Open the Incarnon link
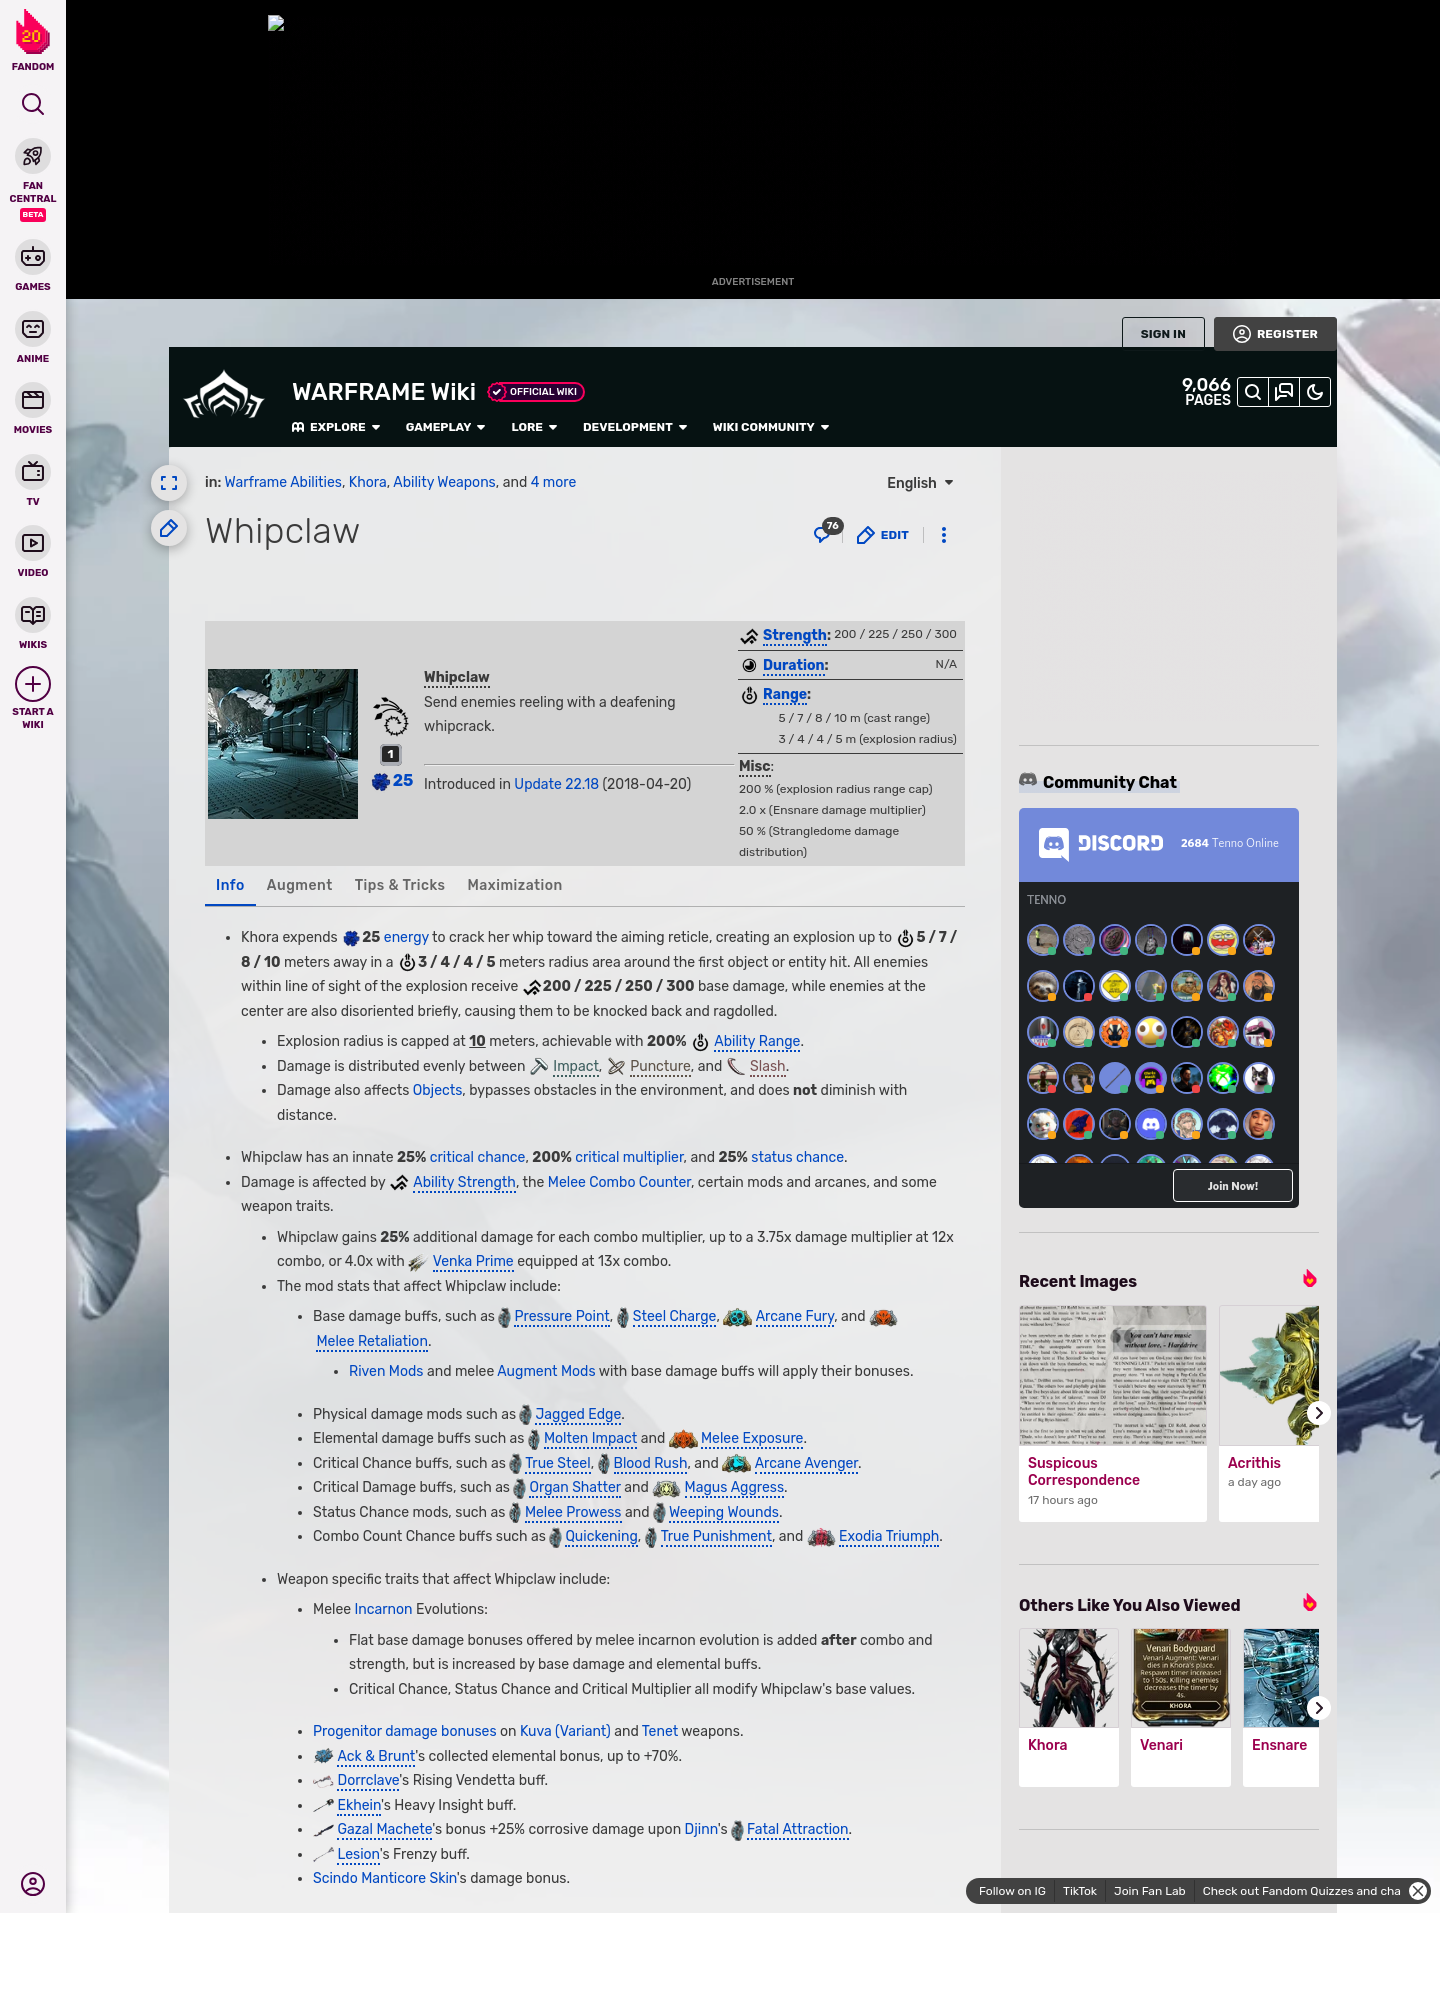The image size is (1440, 2000). 383,1609
